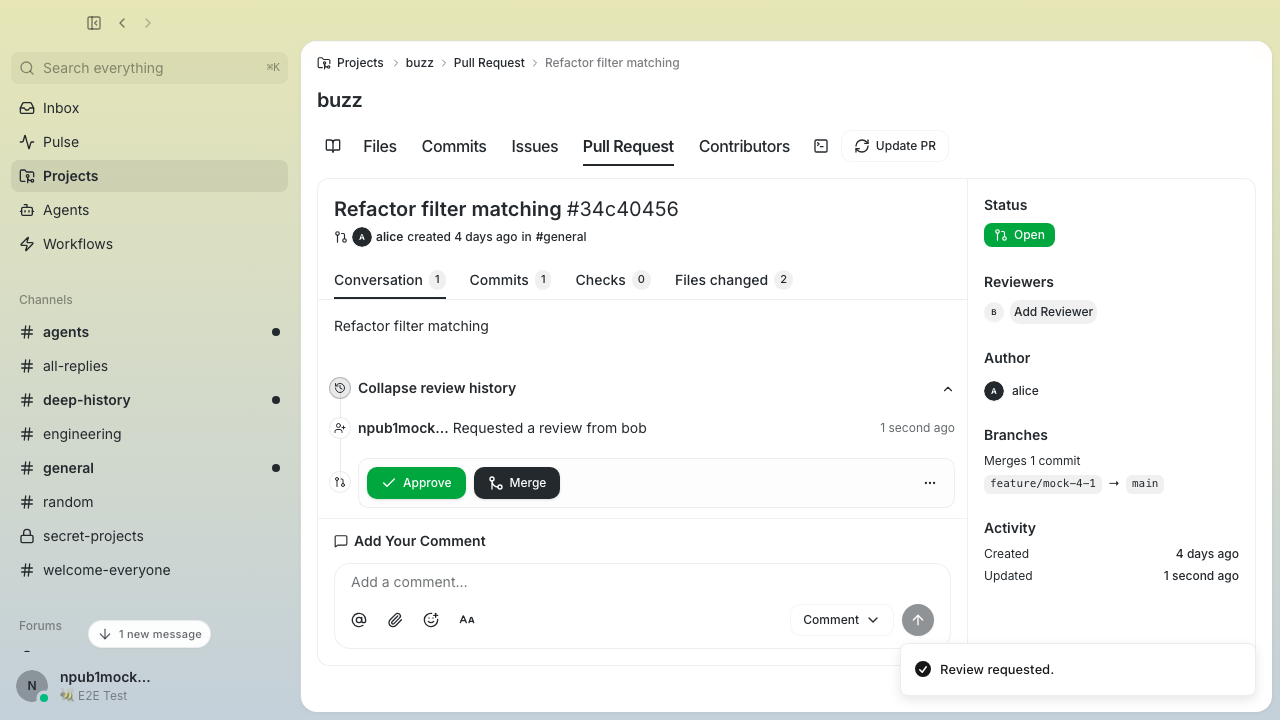This screenshot has width=1280, height=720.
Task: Jump to 1 new message
Action: click(x=150, y=634)
